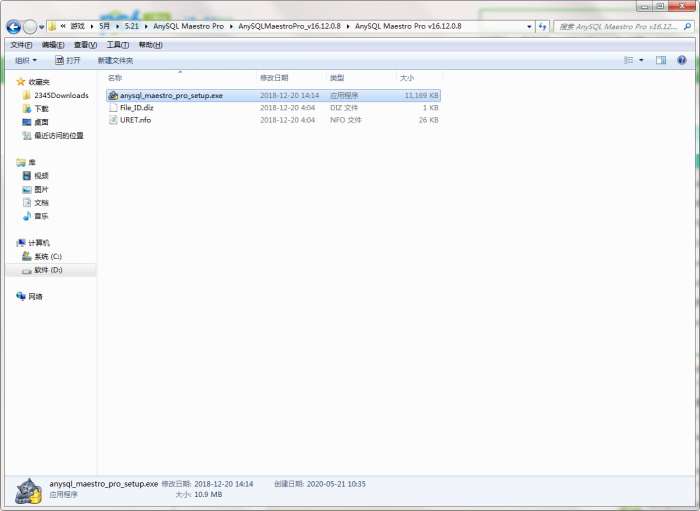
Task: Click the 打开 toolbar button
Action: [x=67, y=60]
